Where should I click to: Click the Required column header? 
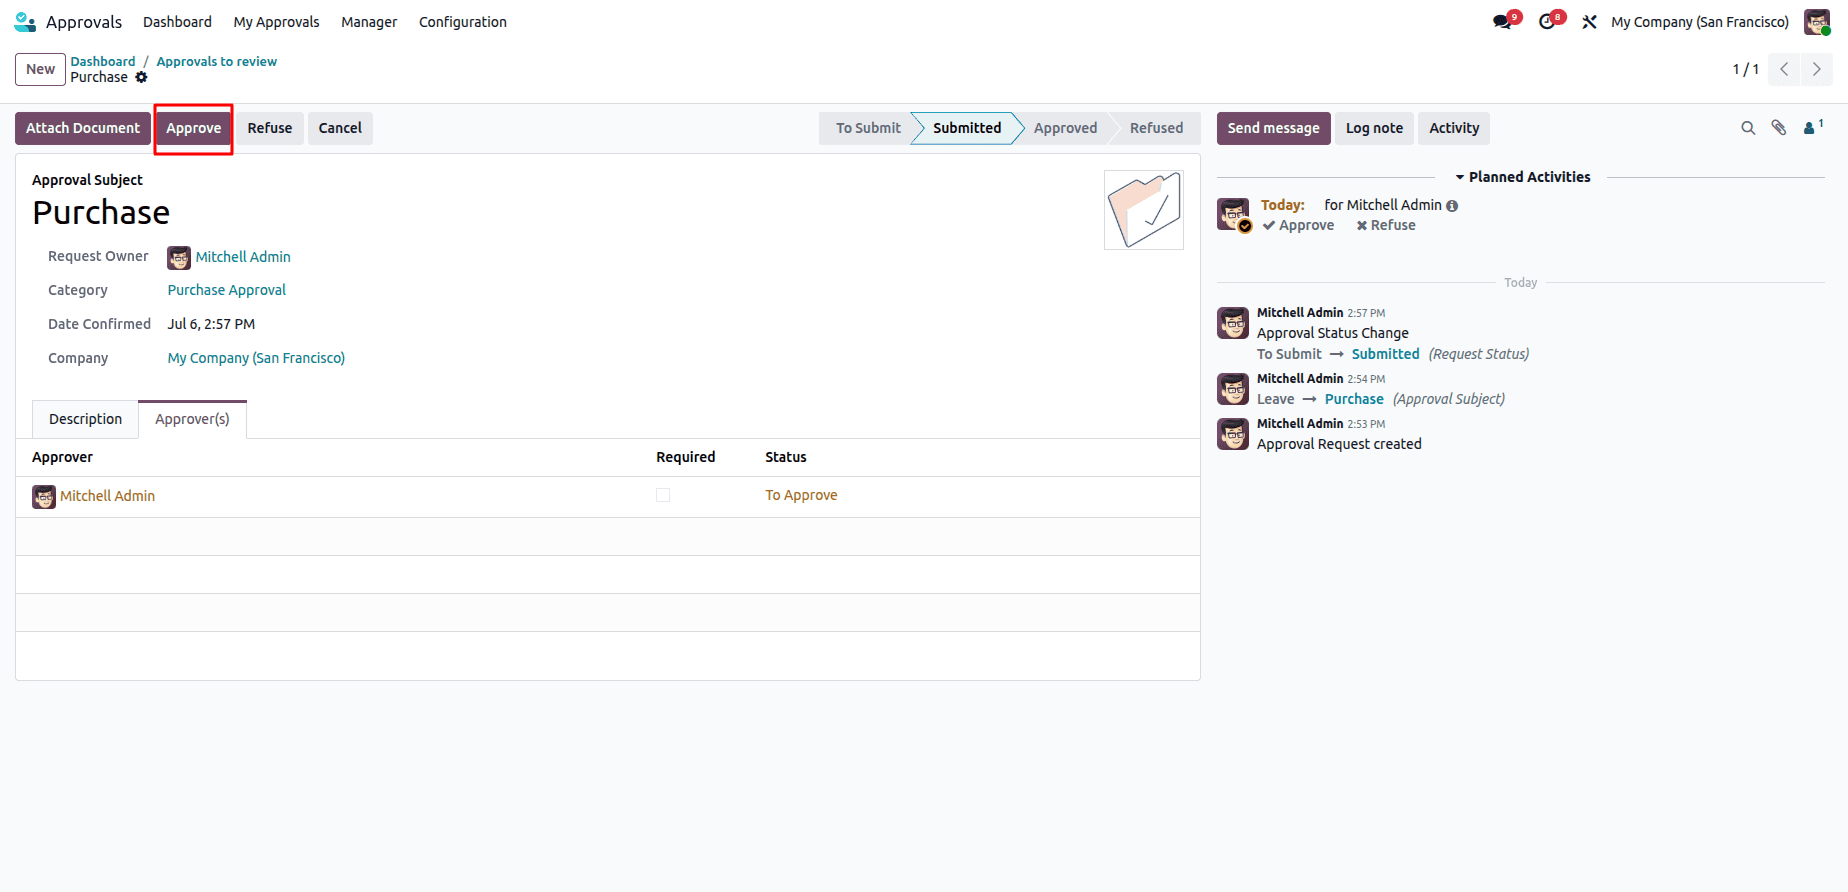pyautogui.click(x=685, y=457)
